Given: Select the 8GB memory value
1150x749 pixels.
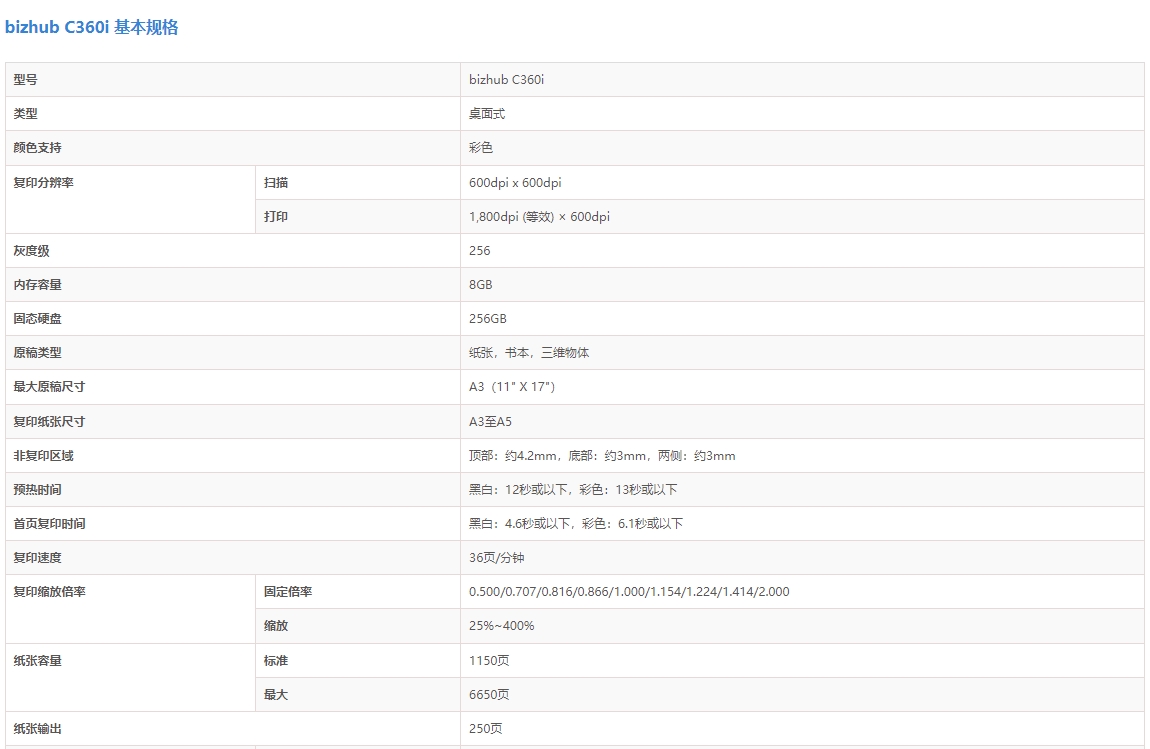Looking at the screenshot, I should (x=481, y=285).
